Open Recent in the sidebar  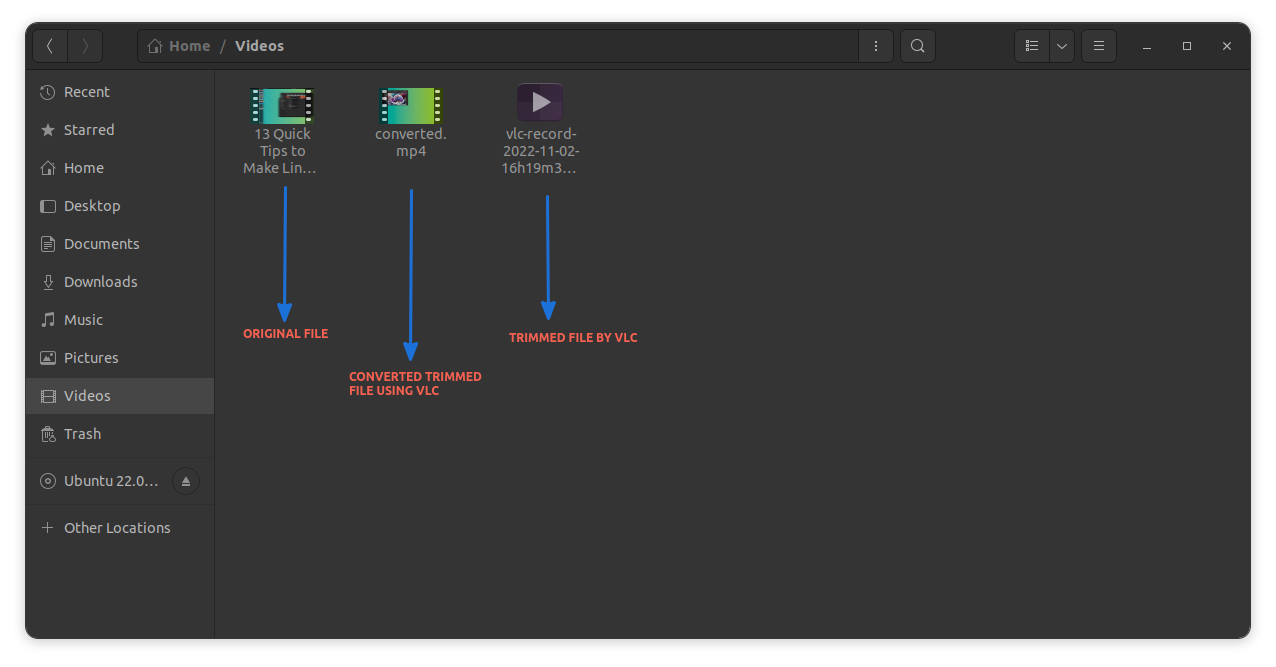pyautogui.click(x=87, y=92)
